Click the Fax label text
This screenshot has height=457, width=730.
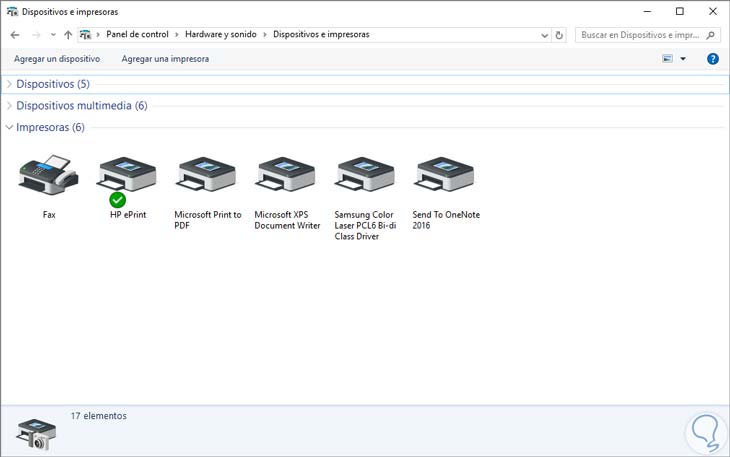tap(49, 215)
